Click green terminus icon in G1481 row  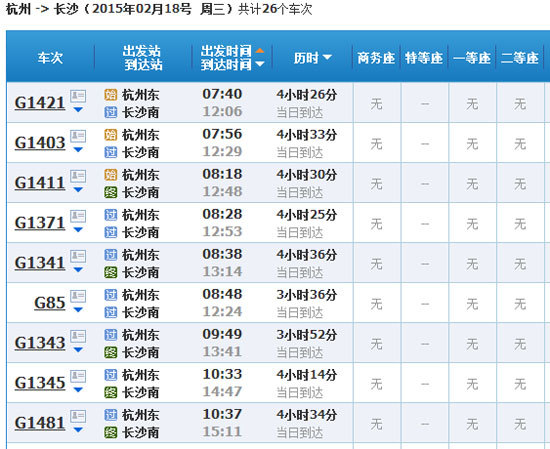coord(110,432)
